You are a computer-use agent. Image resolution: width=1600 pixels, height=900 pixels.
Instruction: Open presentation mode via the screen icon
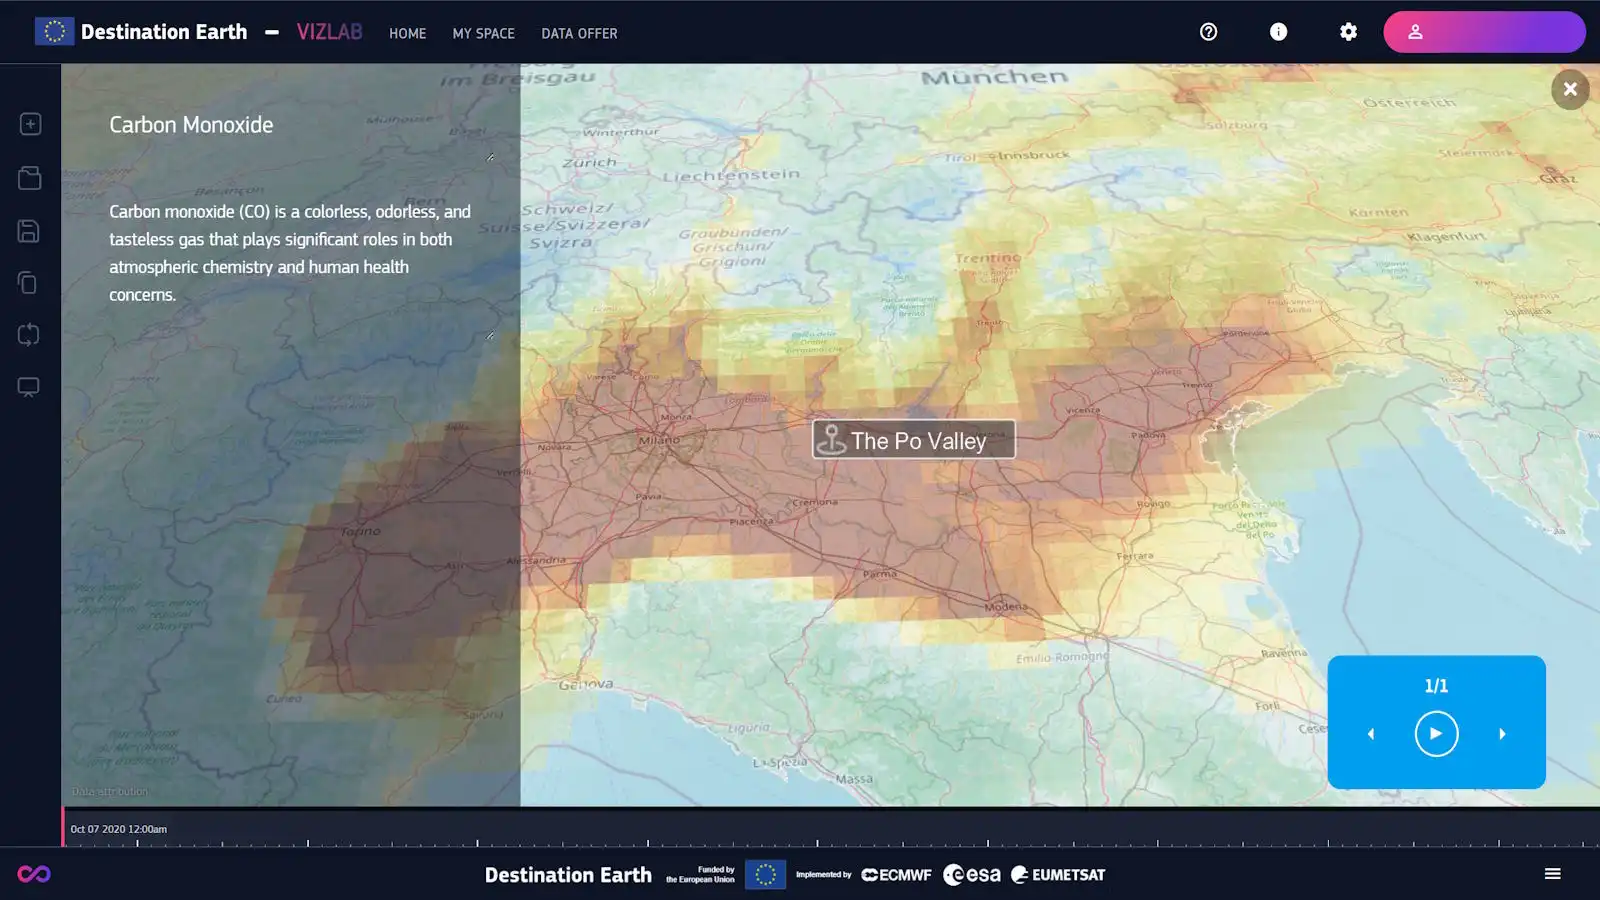coord(29,387)
